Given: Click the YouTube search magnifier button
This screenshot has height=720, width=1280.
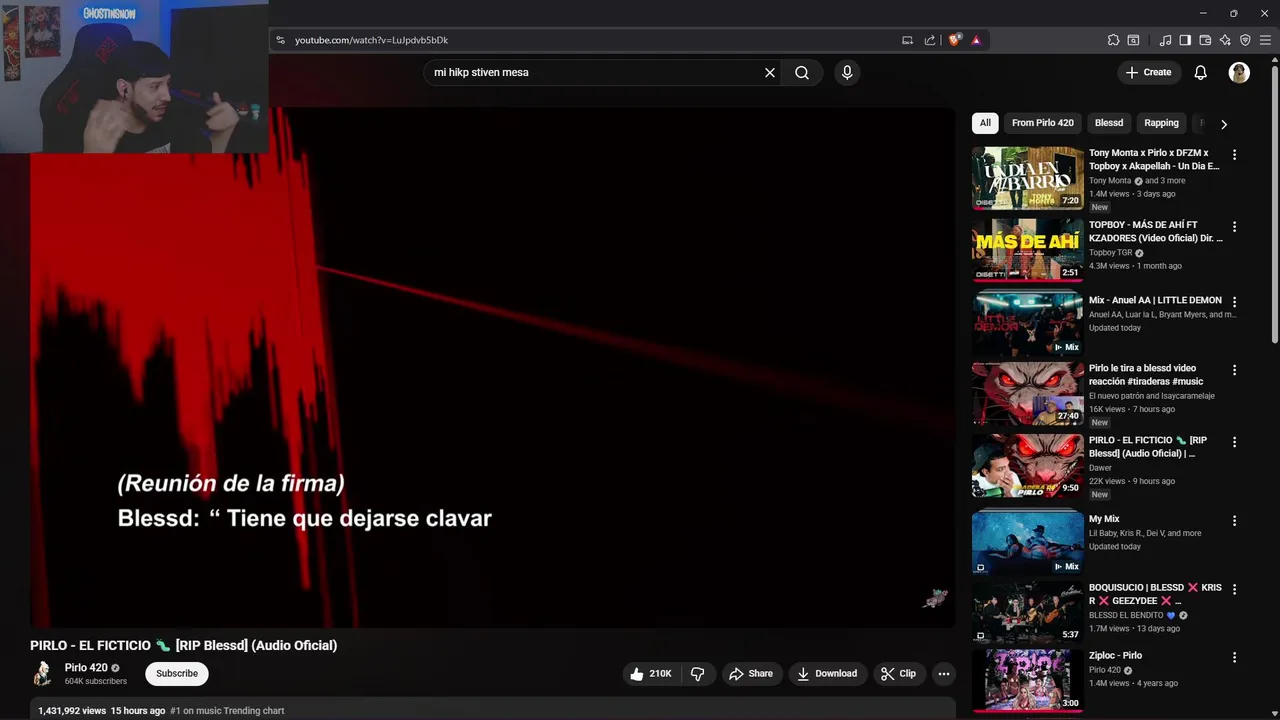Looking at the screenshot, I should coord(802,72).
